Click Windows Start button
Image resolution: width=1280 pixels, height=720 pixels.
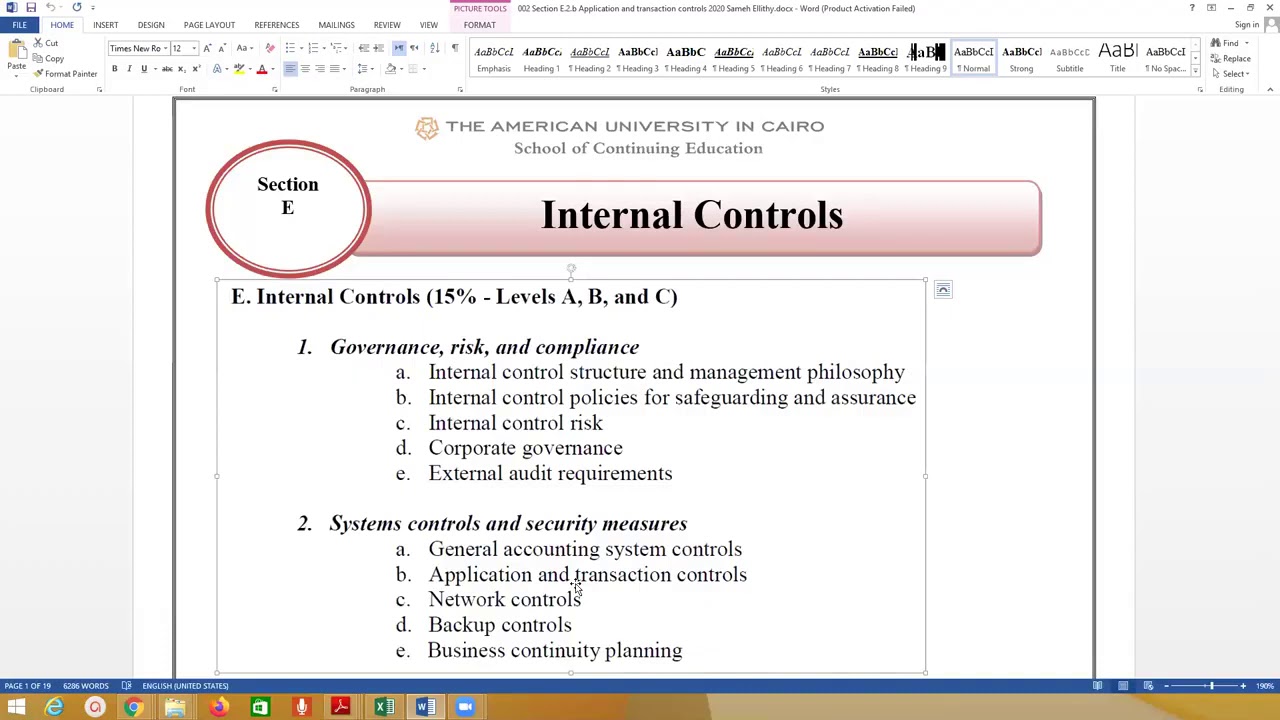pyautogui.click(x=16, y=708)
